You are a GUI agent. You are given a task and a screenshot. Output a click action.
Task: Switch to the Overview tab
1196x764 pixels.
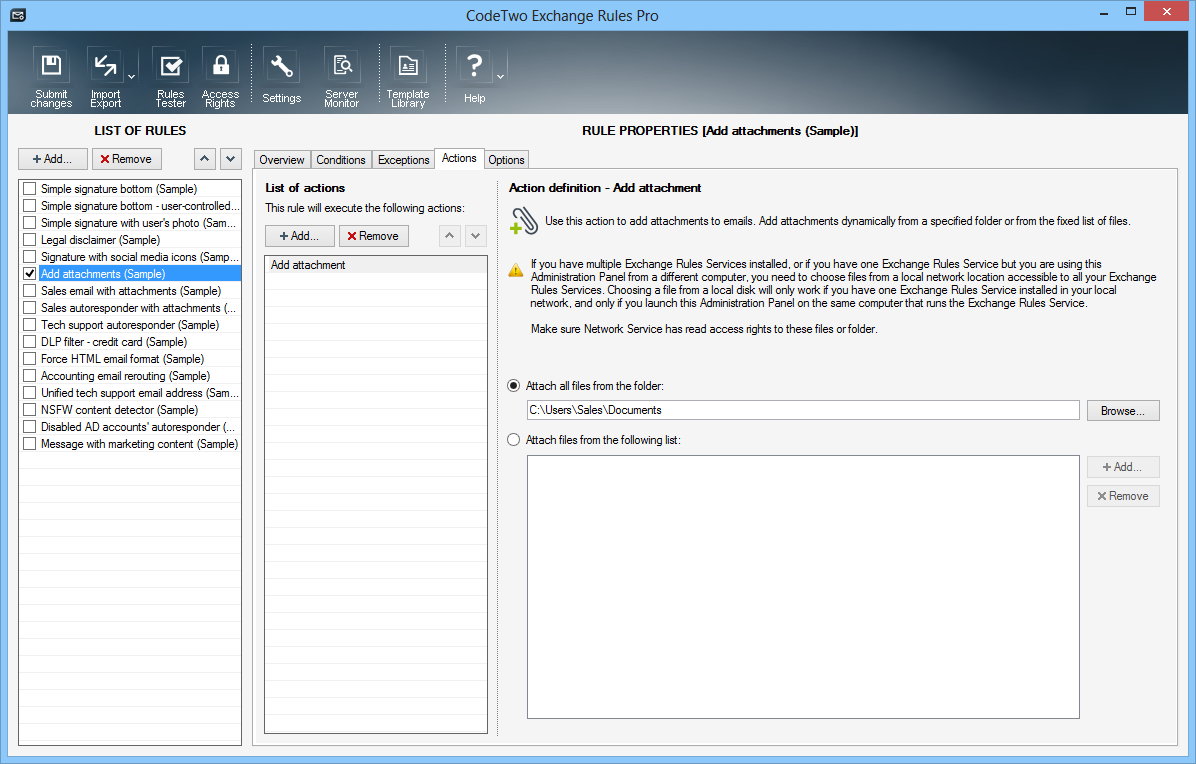281,159
